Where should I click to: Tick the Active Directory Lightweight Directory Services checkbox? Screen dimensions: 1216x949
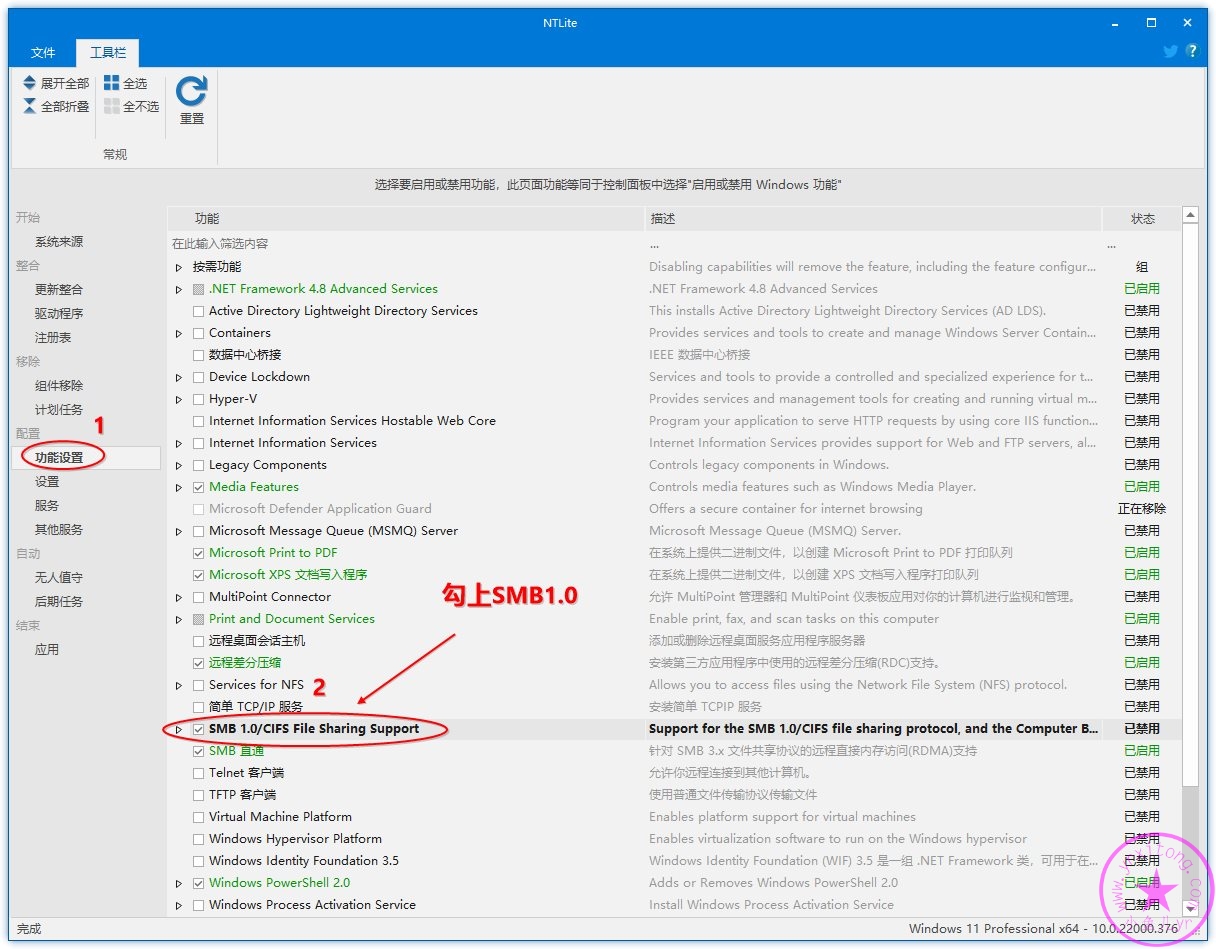tap(198, 311)
